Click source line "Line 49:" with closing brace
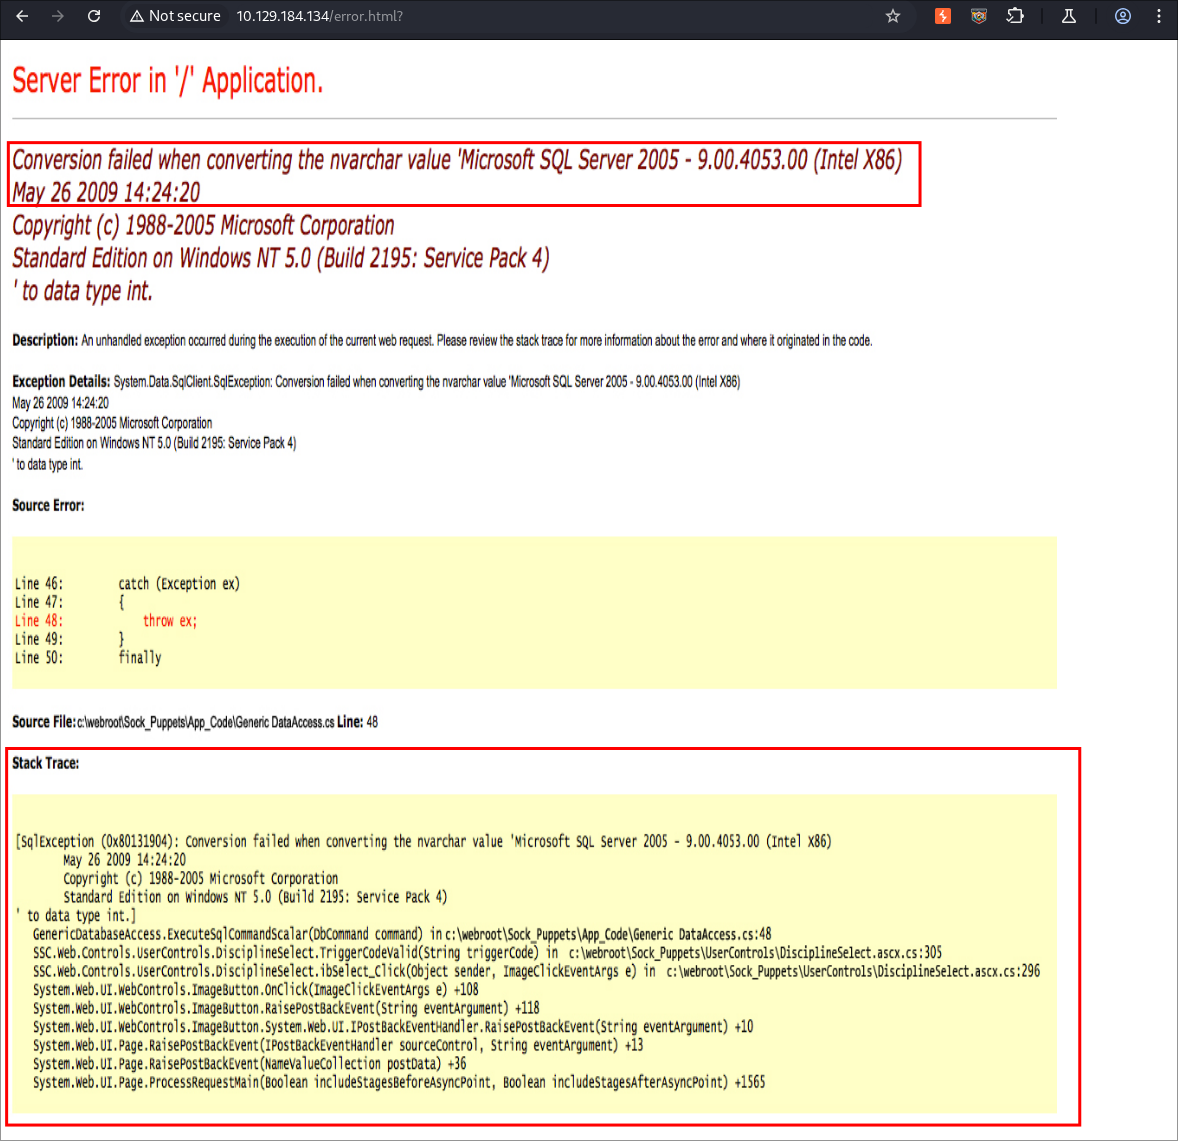1178x1141 pixels. point(70,639)
